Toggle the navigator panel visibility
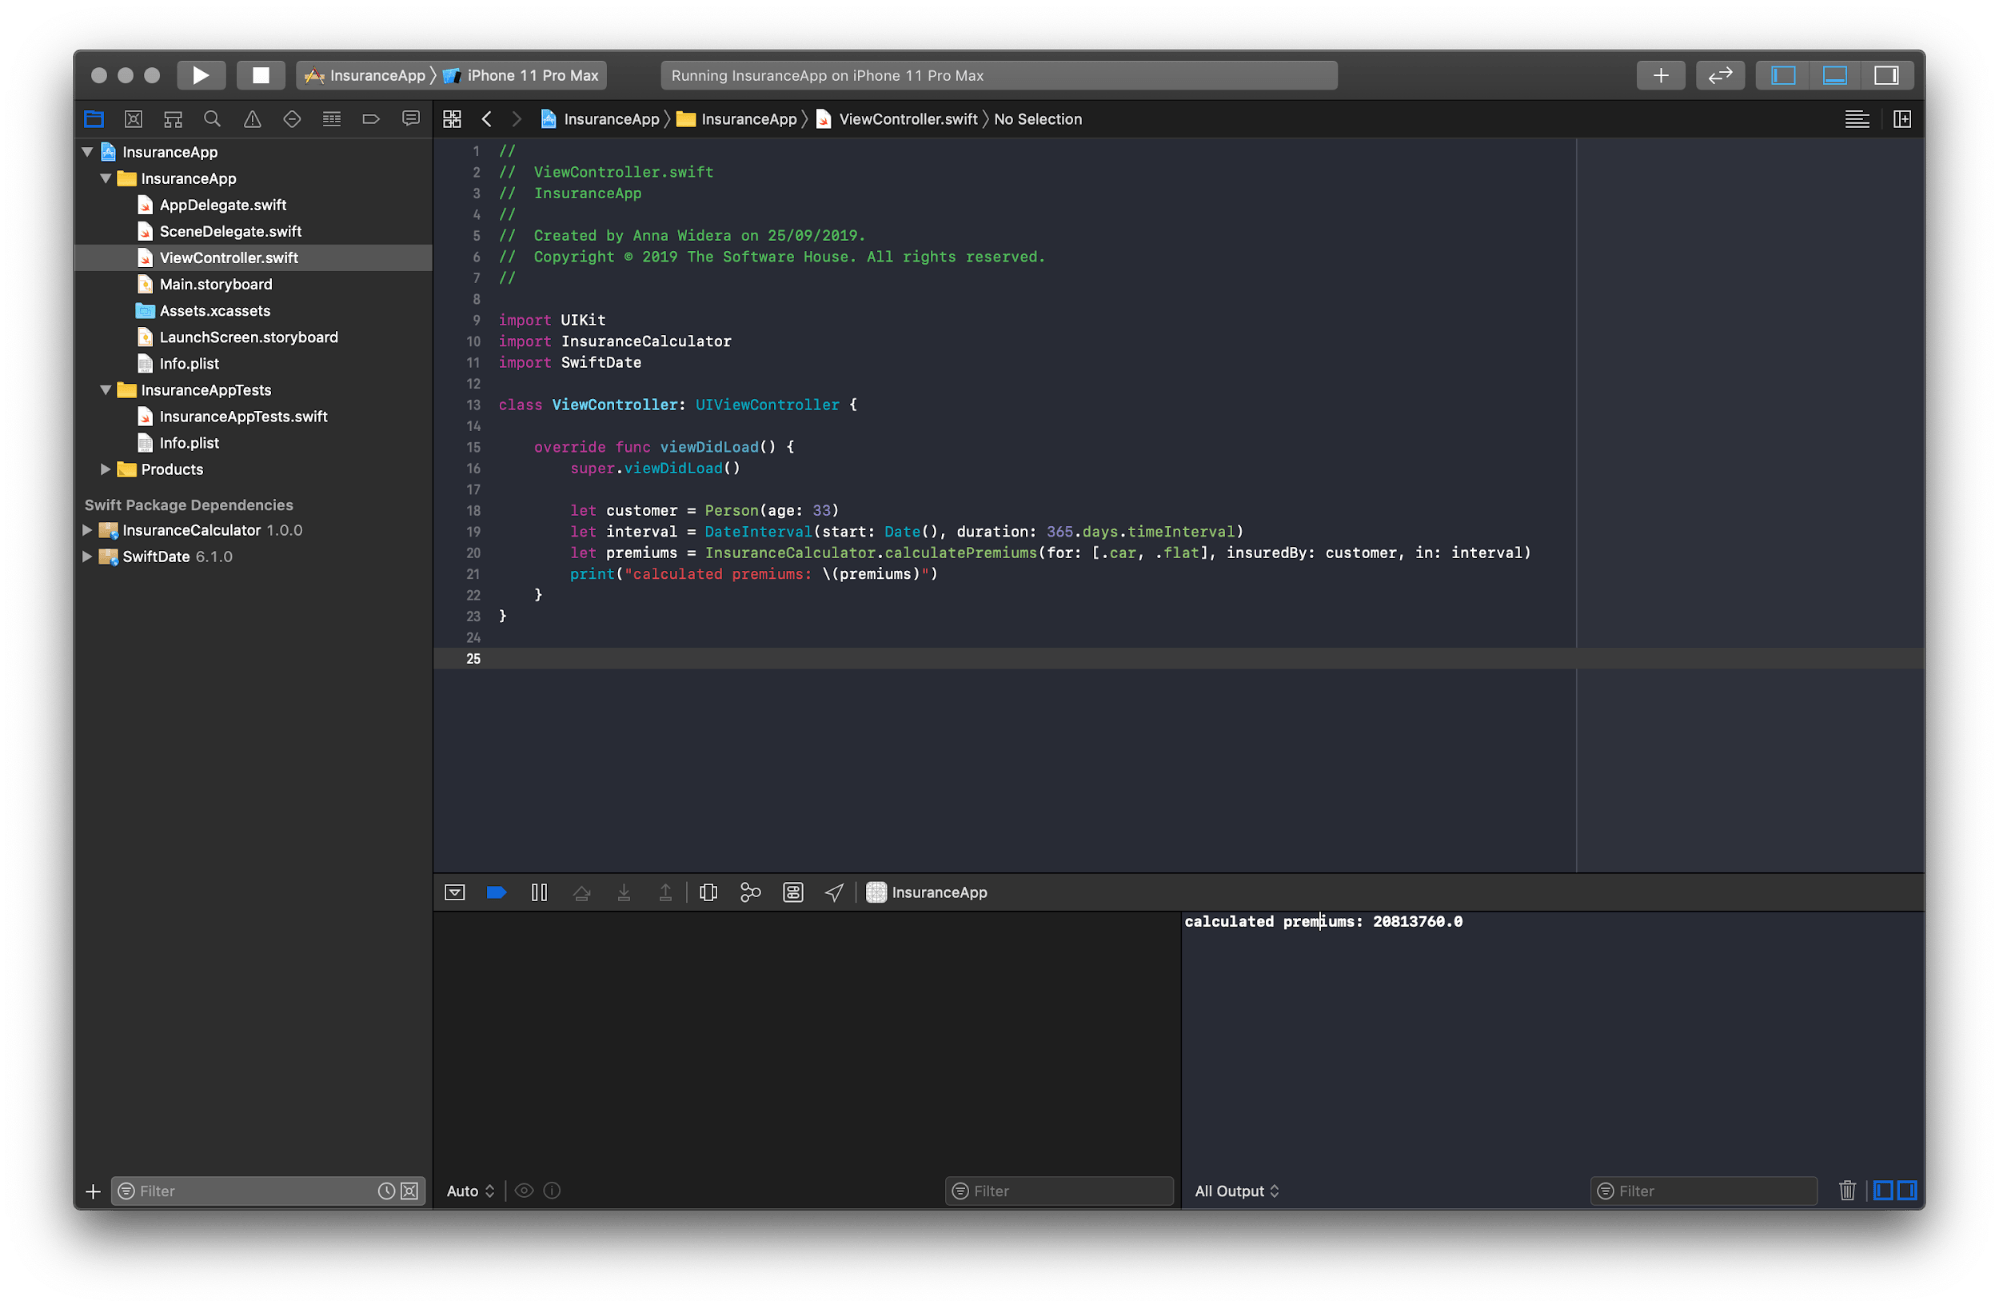Viewport: 1999px width, 1308px height. point(1783,75)
